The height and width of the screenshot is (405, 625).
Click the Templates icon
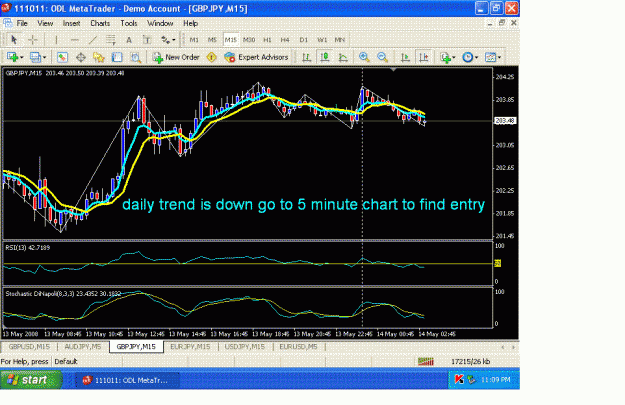pos(491,57)
